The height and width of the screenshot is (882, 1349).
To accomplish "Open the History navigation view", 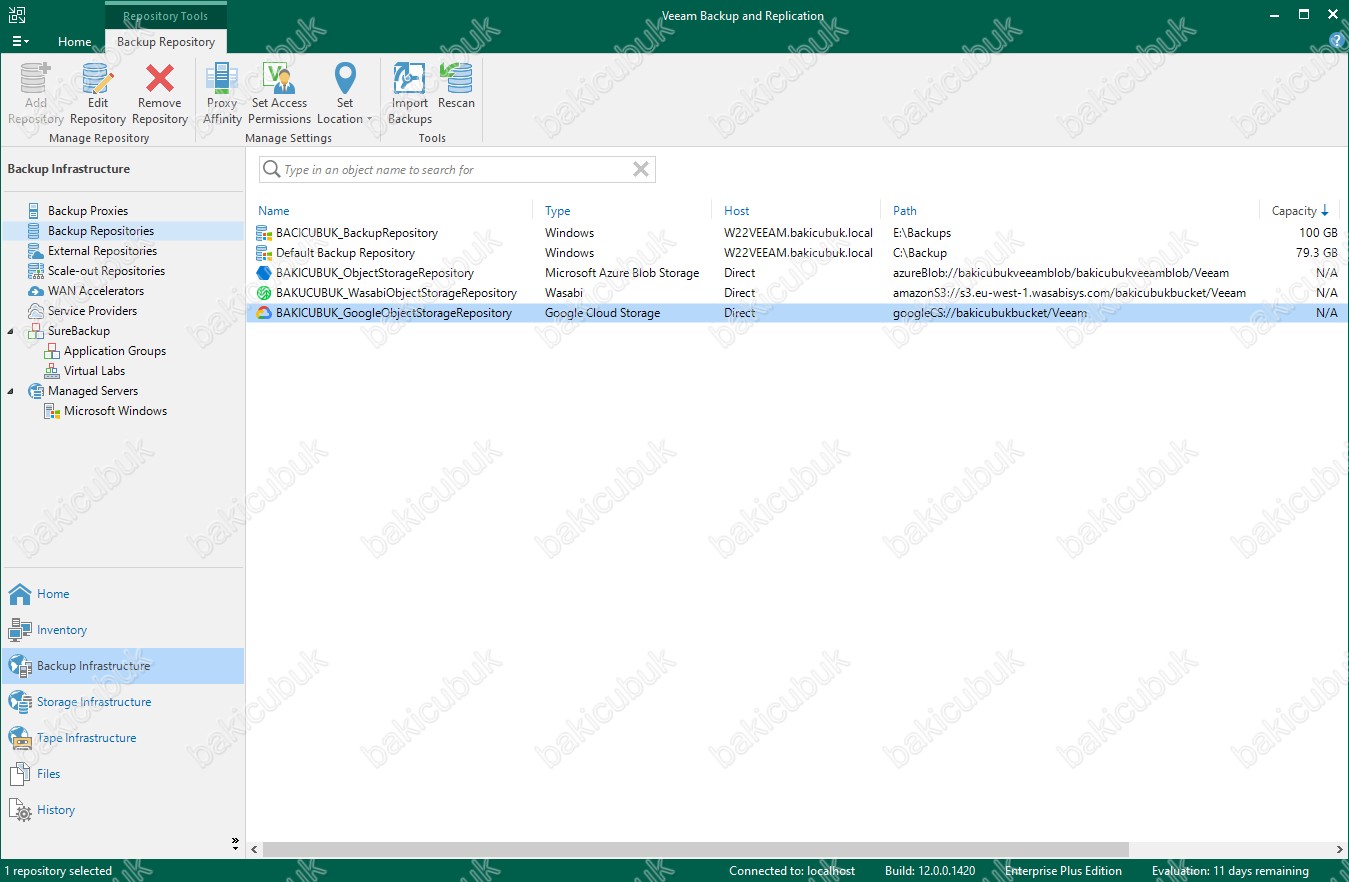I will [x=122, y=810].
